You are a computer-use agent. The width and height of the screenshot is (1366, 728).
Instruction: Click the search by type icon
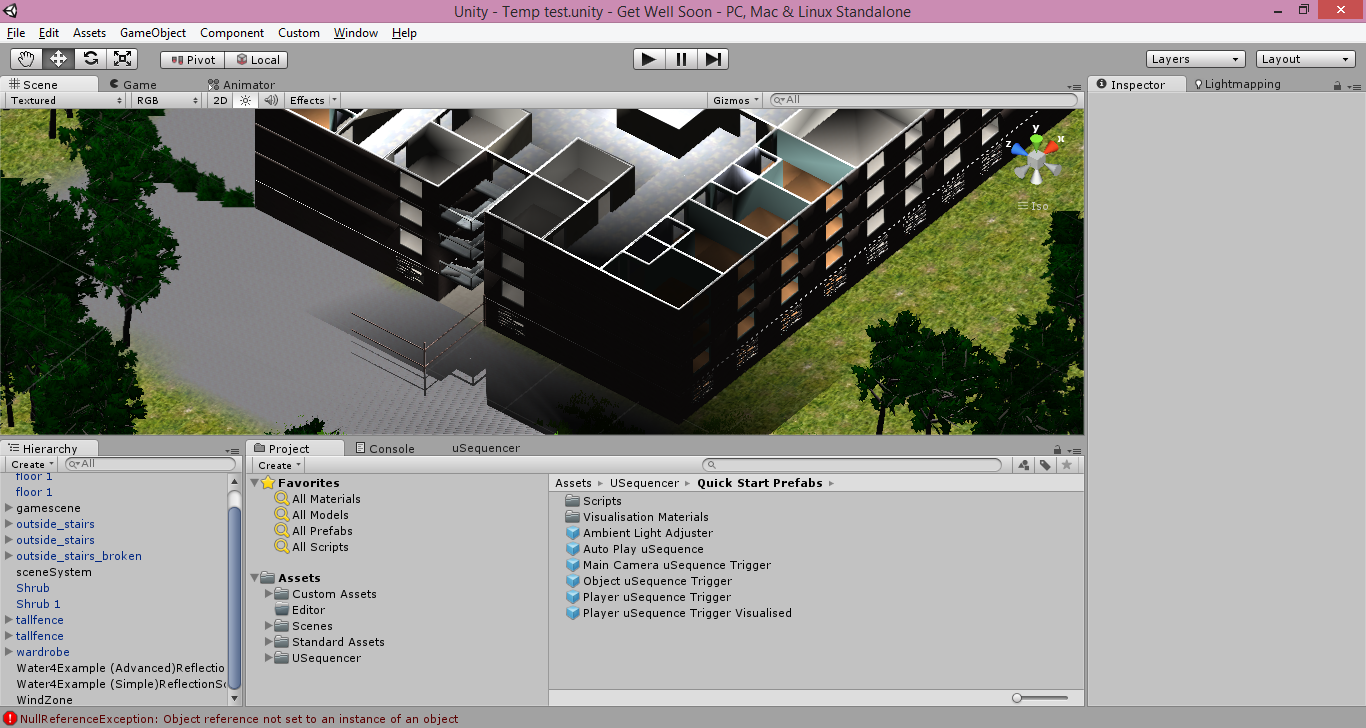1023,465
